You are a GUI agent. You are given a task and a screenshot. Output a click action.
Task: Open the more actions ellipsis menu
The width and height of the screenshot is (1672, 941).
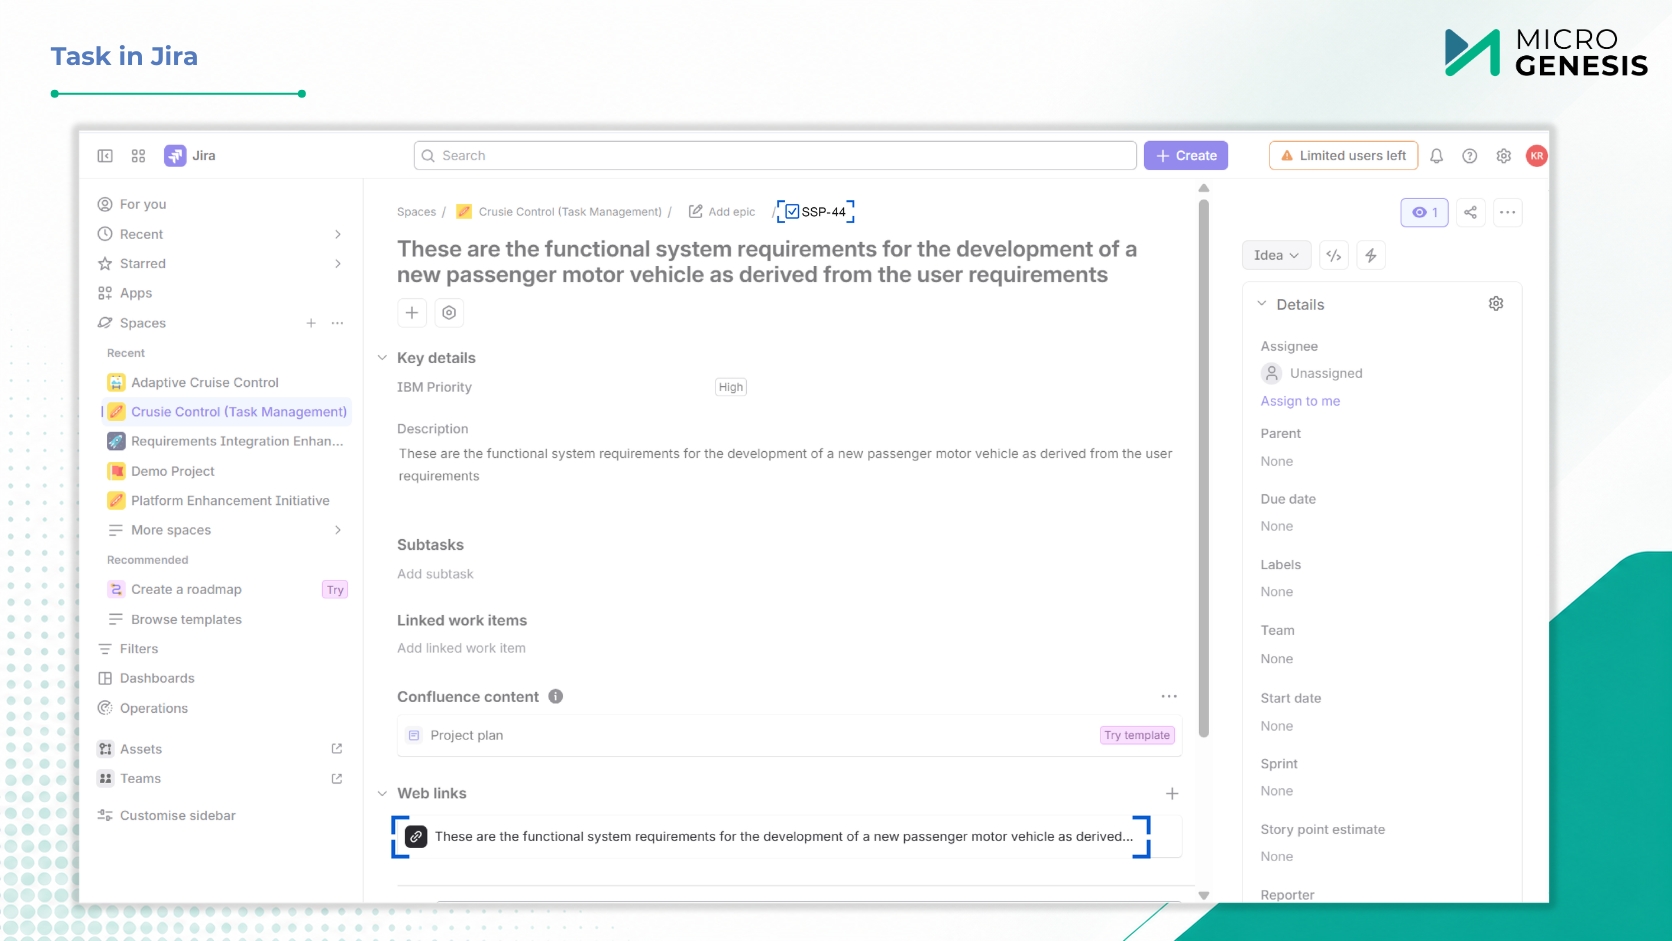1508,212
